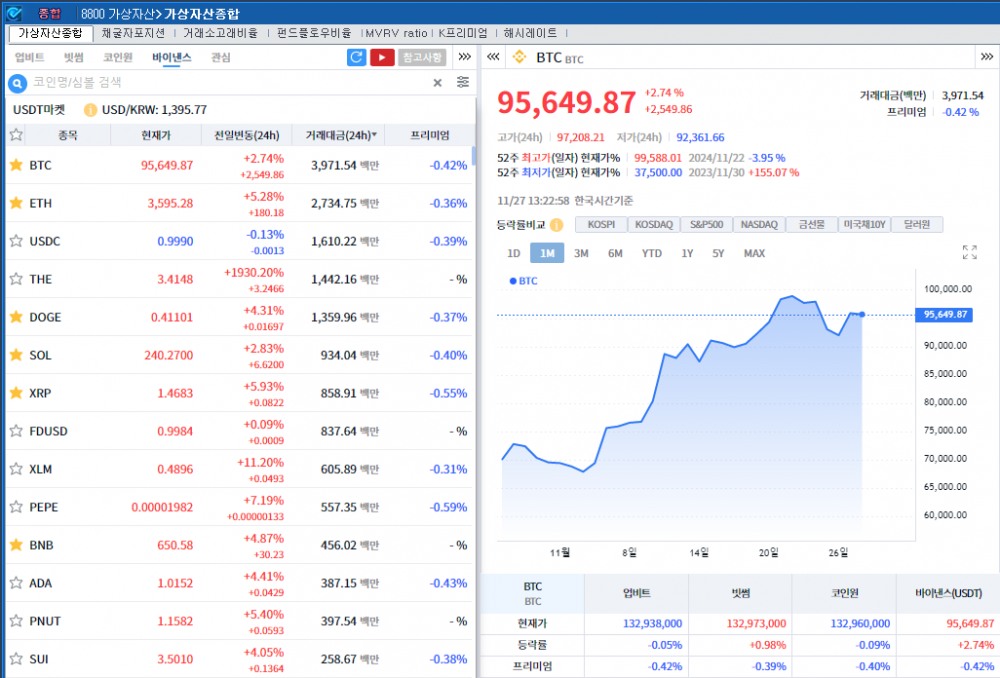Open more tabs using the triple chevron
Image resolution: width=1000 pixels, height=678 pixels.
click(464, 57)
